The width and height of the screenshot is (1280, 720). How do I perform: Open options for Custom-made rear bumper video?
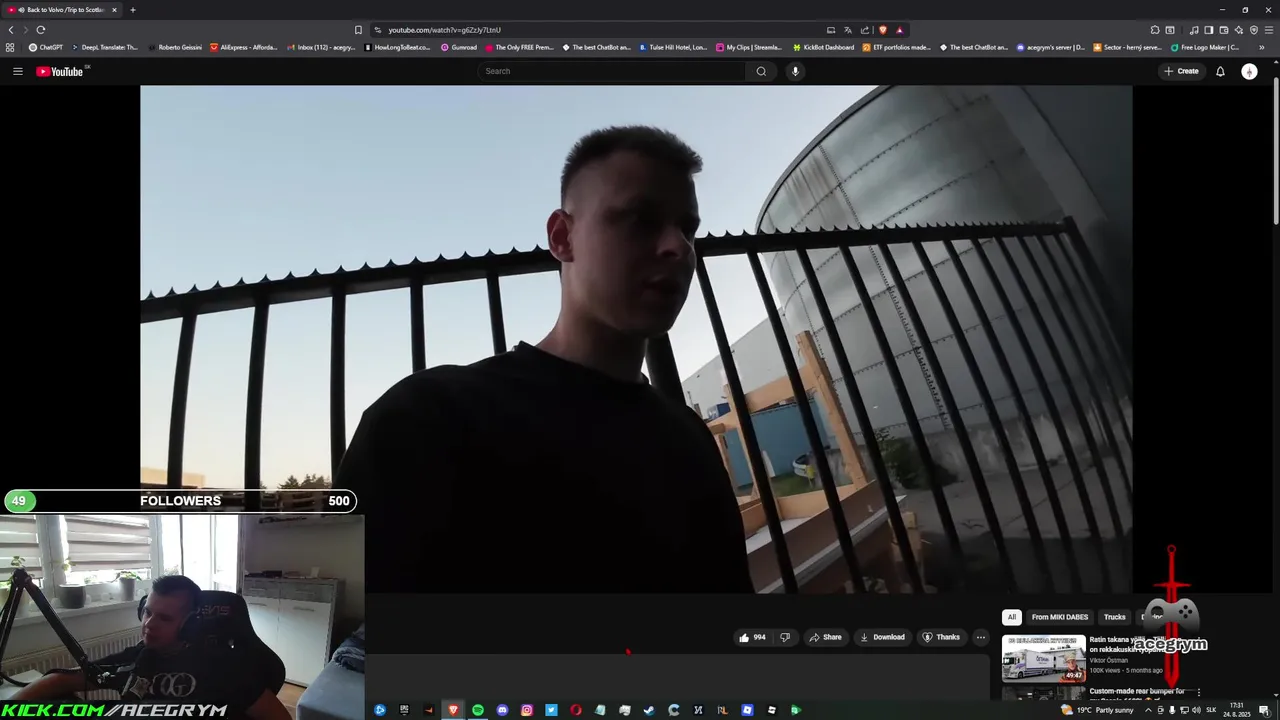point(1198,692)
